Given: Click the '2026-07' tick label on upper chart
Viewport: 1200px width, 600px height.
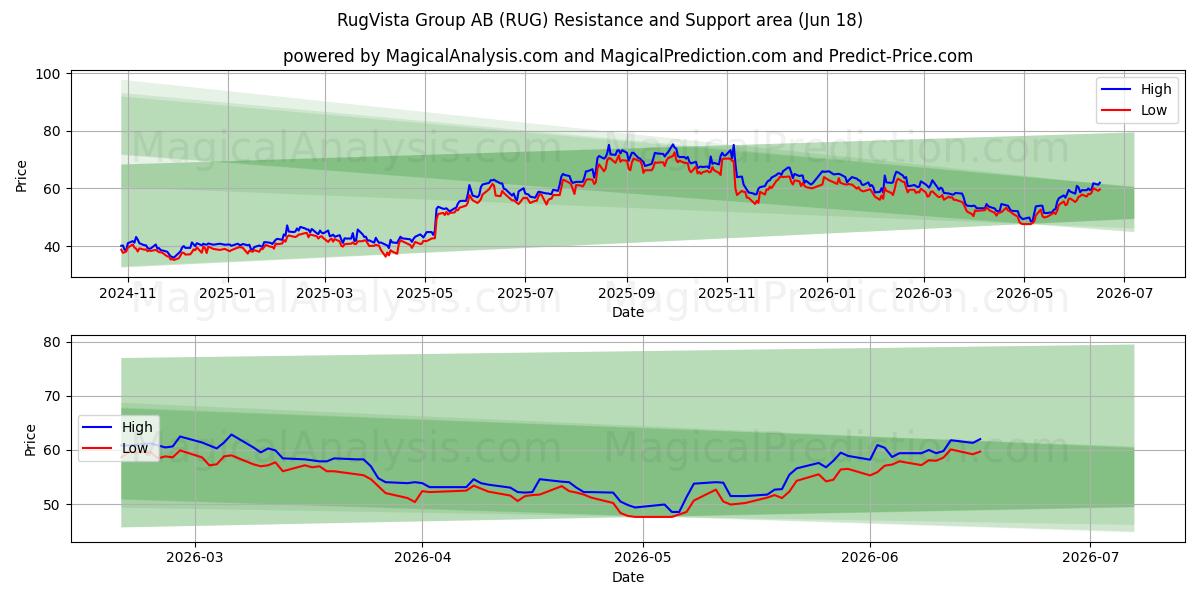Looking at the screenshot, I should (1123, 294).
